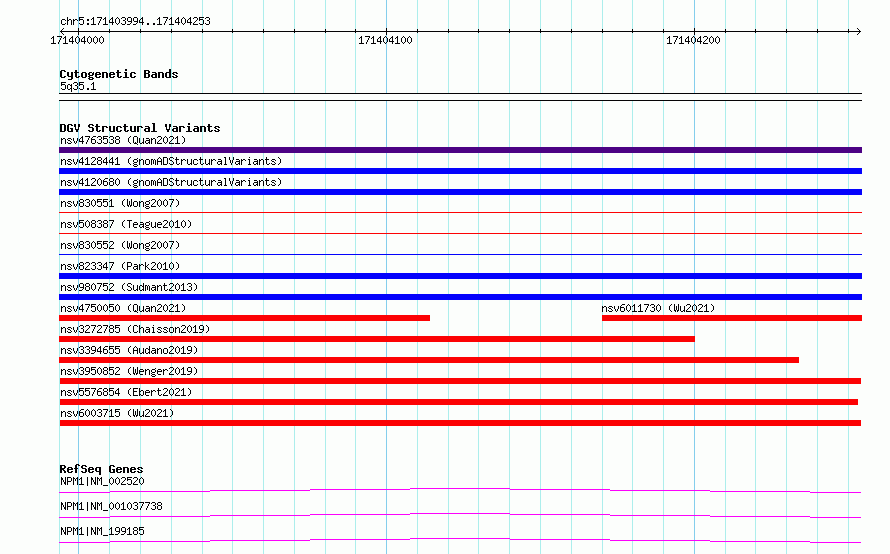Screen dimensions: 890x554
Task: Select the Cytogenetic Bands track title
Action: pos(119,74)
